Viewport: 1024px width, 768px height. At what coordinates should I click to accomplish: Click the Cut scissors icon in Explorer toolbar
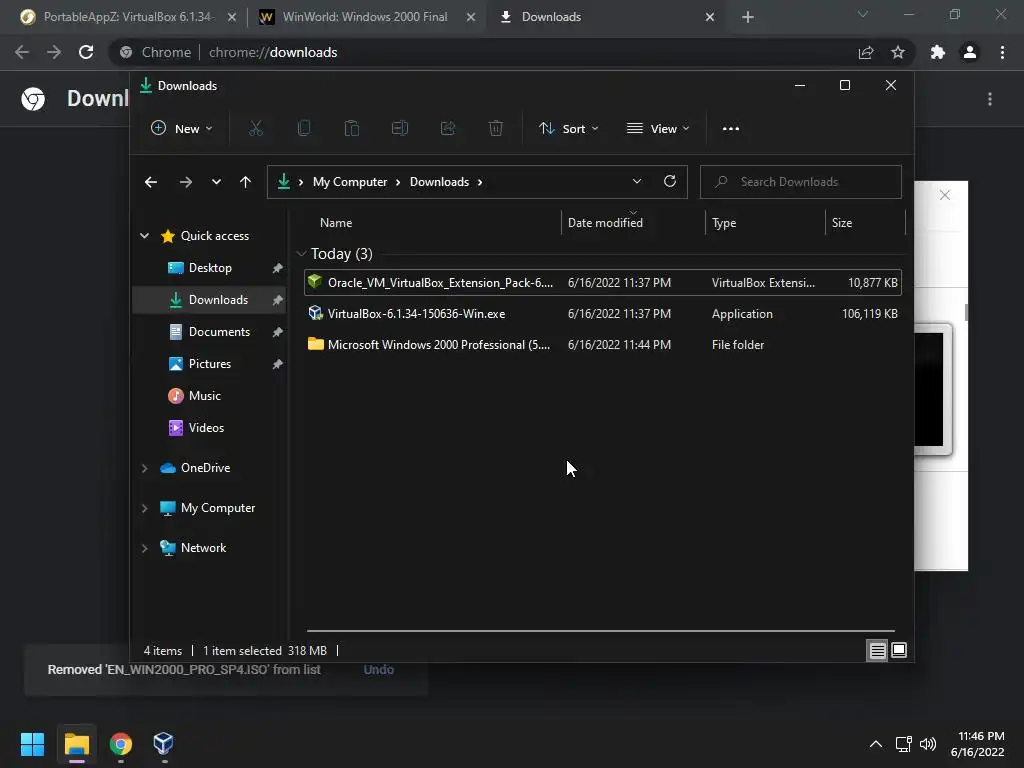click(x=256, y=129)
